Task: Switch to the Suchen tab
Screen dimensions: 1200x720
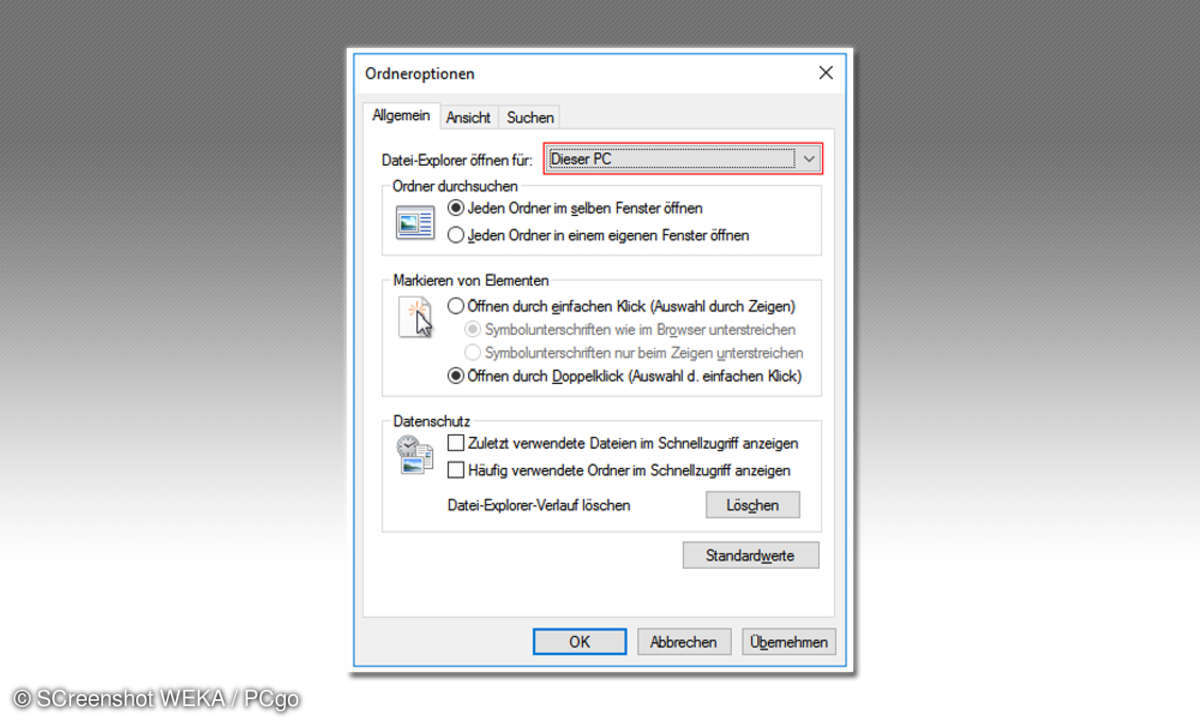Action: coord(530,117)
